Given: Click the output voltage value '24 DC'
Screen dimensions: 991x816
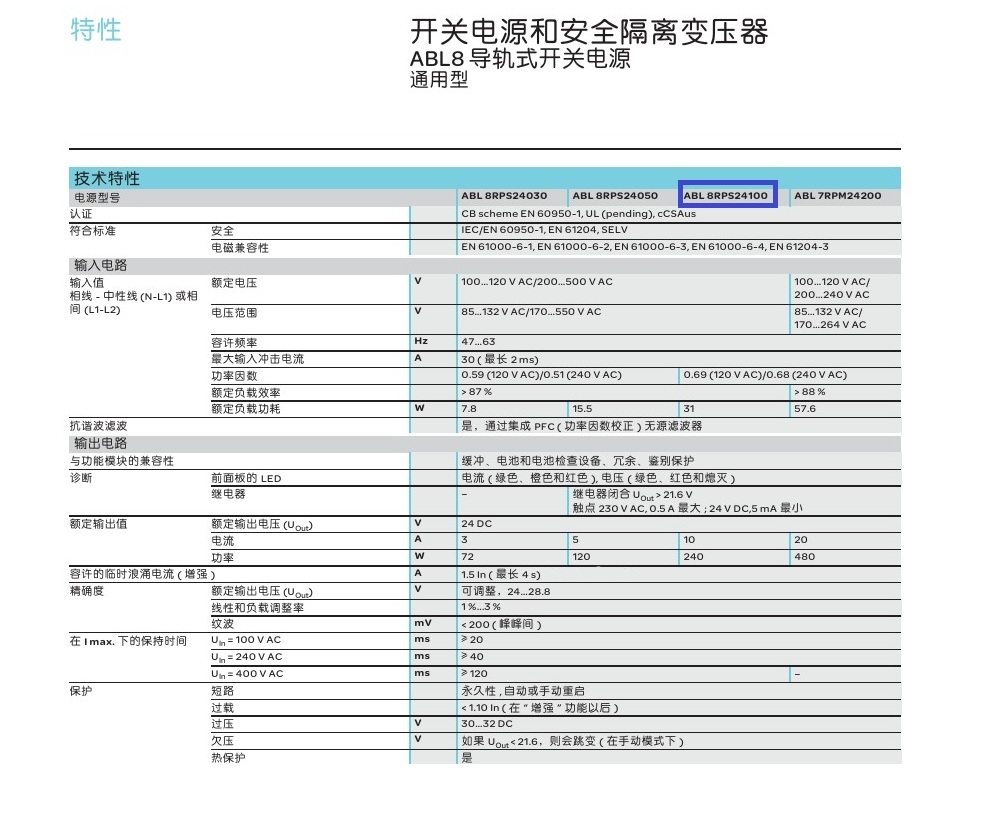Looking at the screenshot, I should pyautogui.click(x=476, y=524).
